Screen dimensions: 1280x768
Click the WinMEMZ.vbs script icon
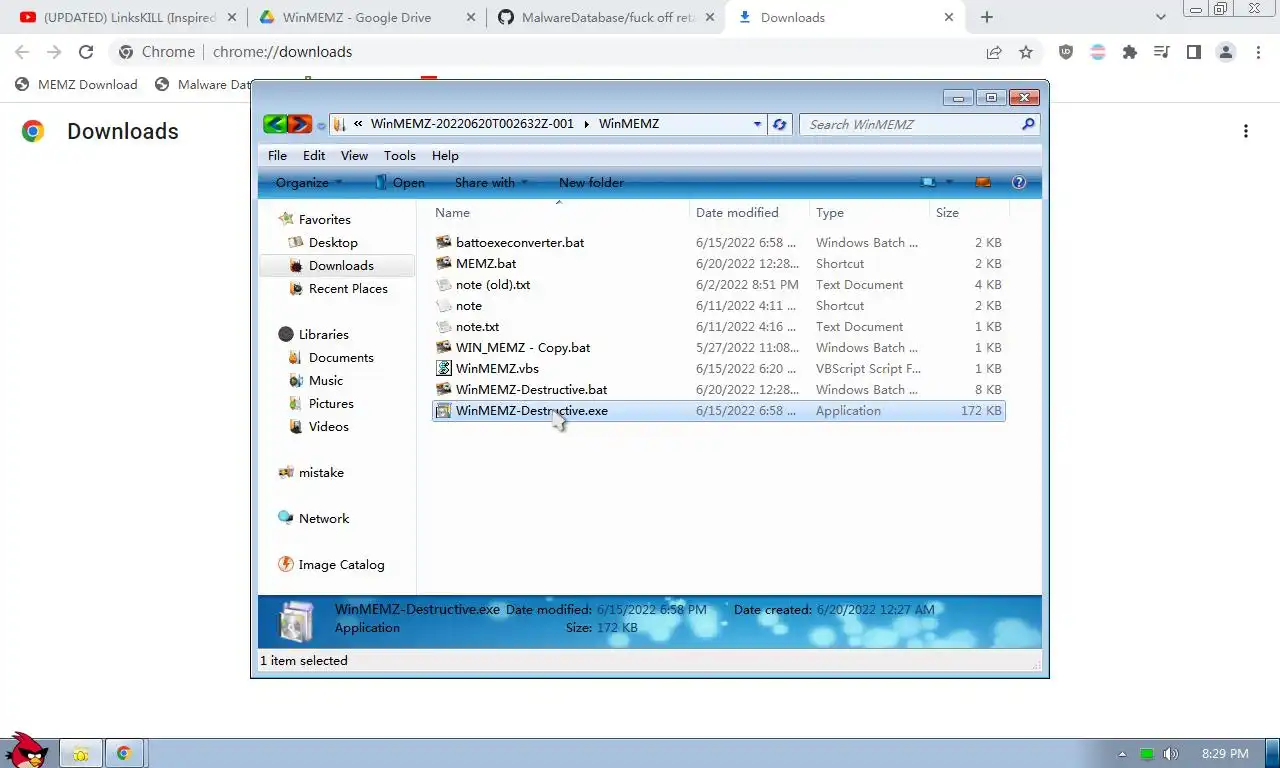(445, 368)
